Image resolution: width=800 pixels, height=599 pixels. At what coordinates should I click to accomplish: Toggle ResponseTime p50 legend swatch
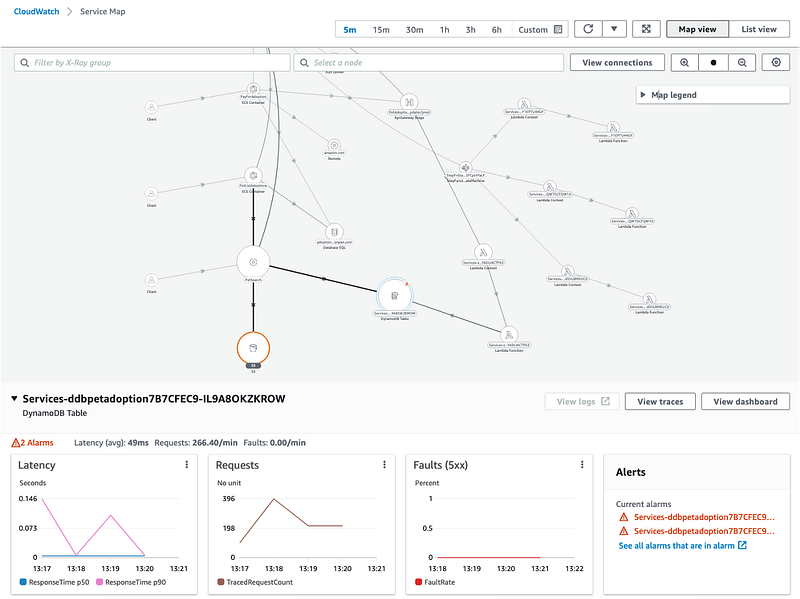22,582
